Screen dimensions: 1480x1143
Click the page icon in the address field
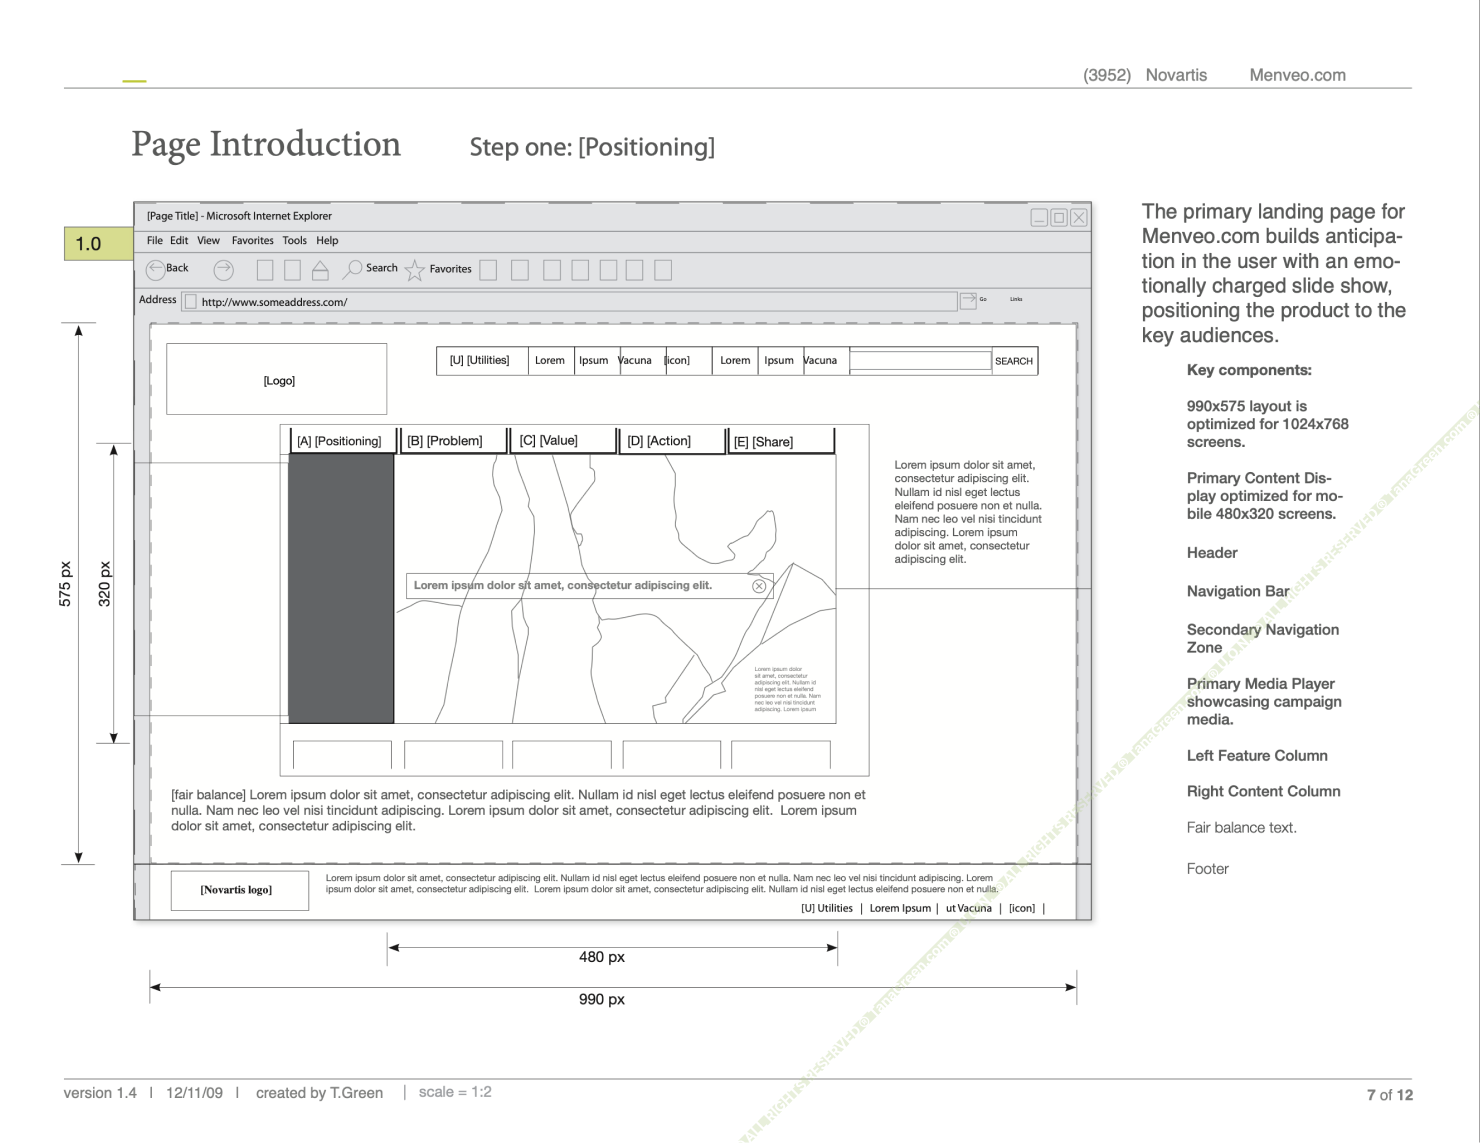click(190, 302)
